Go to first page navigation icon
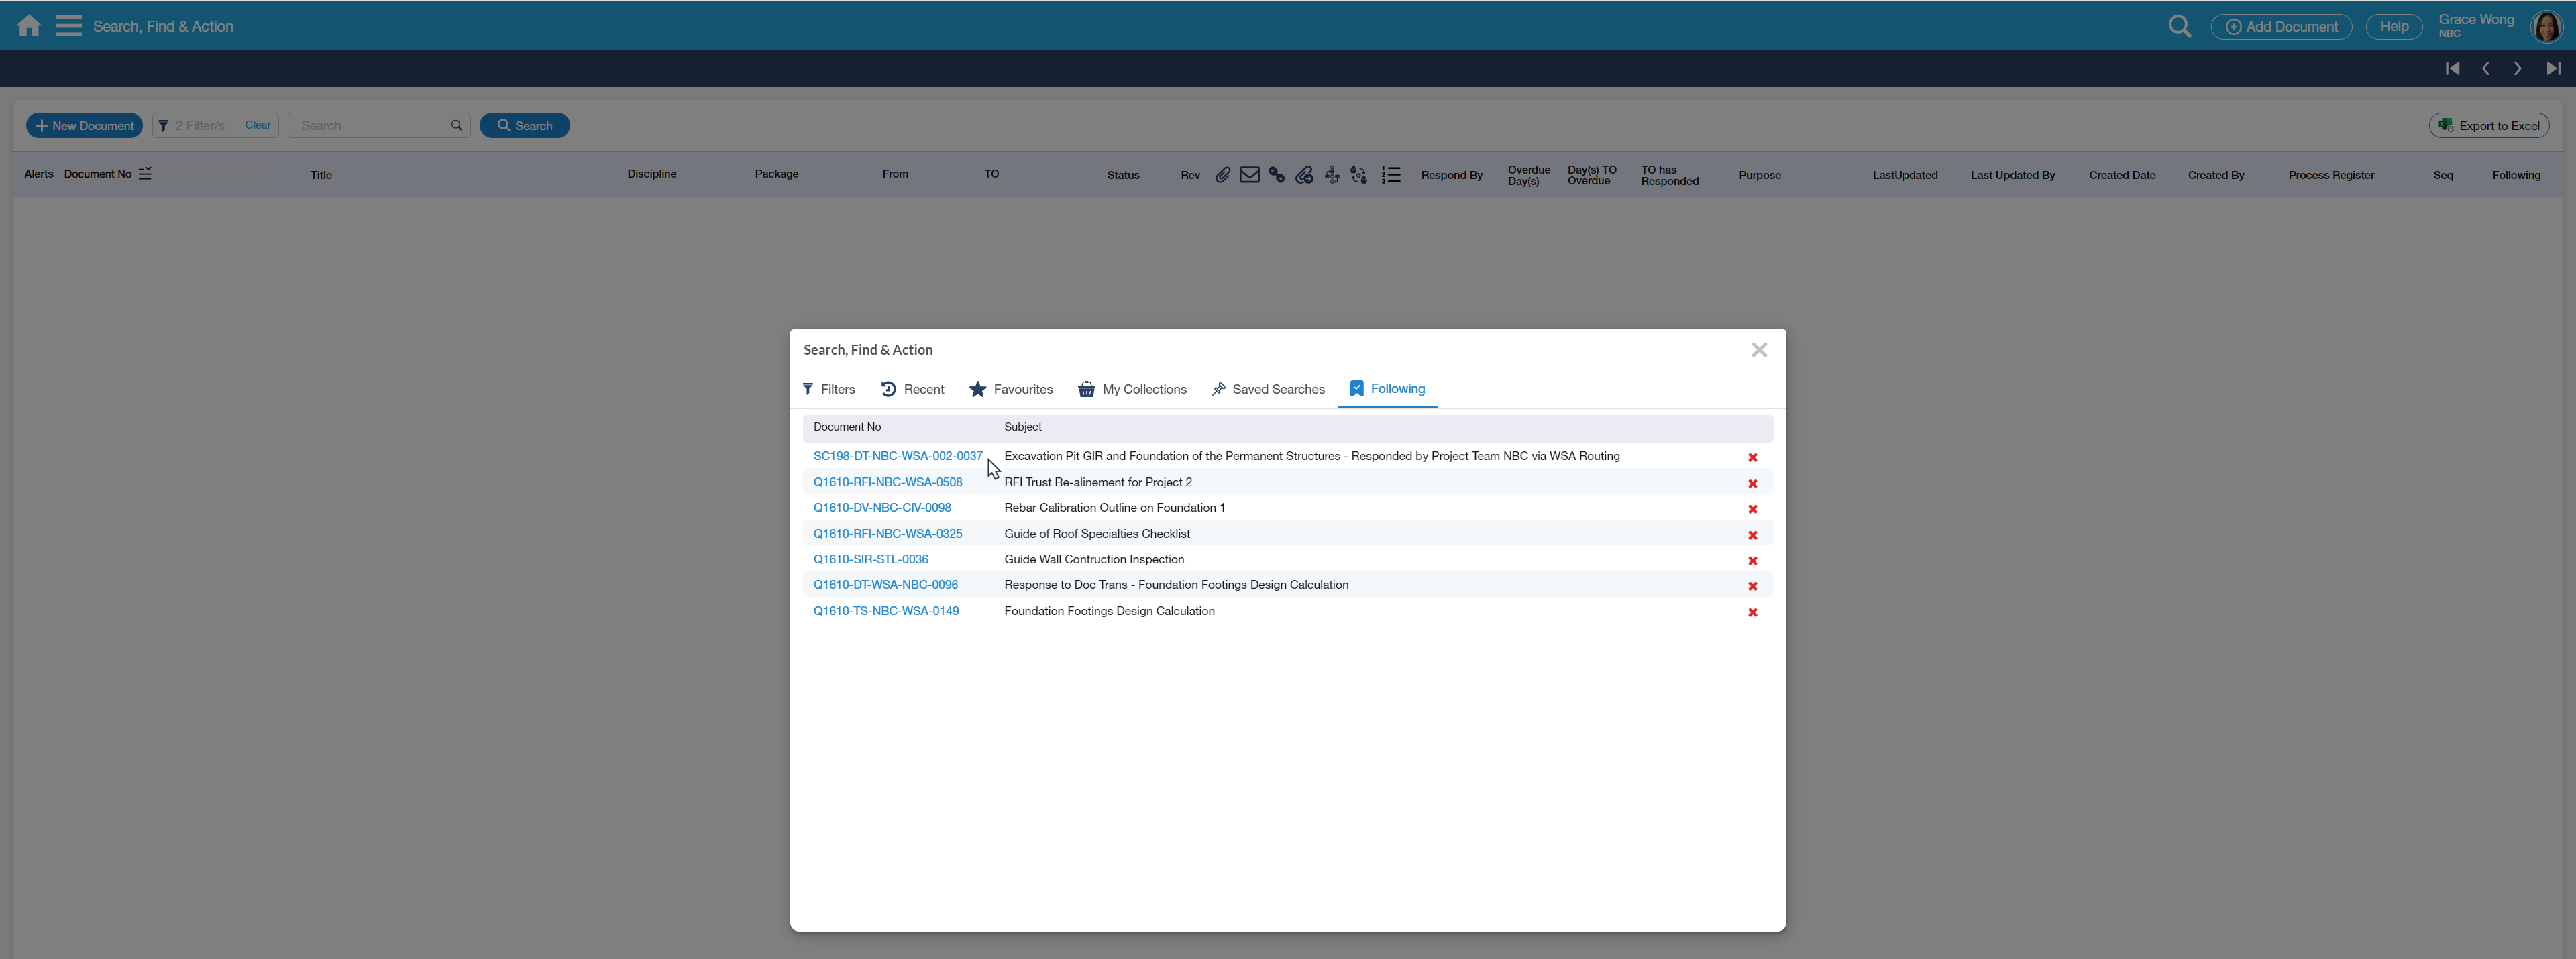 coord(2452,69)
